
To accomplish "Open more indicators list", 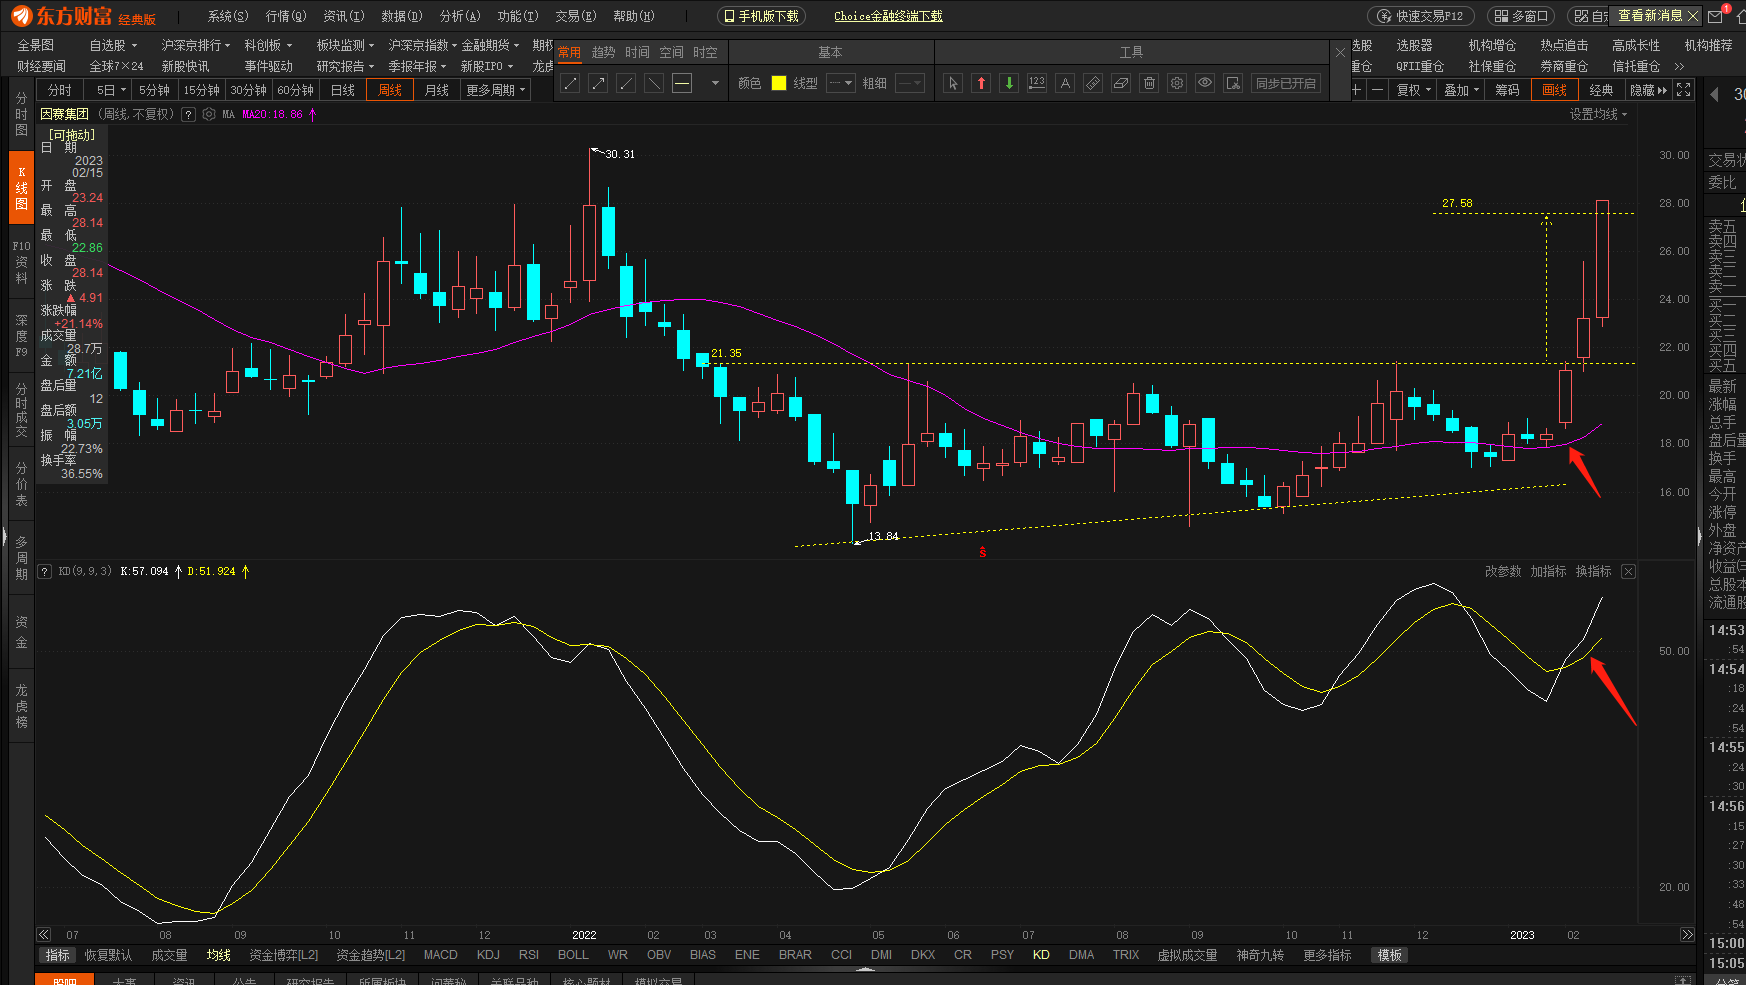I will [1327, 955].
